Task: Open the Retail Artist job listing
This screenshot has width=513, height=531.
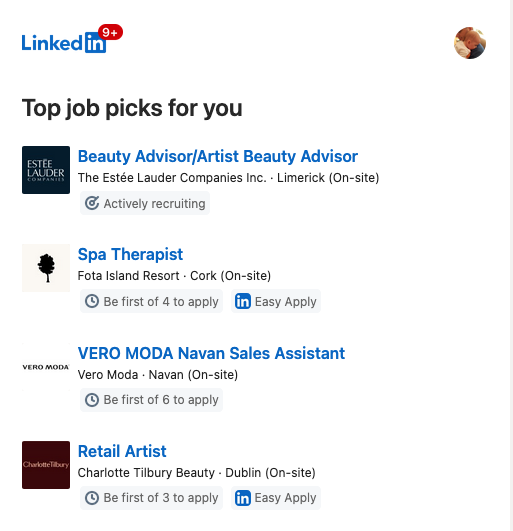Action: [x=122, y=451]
